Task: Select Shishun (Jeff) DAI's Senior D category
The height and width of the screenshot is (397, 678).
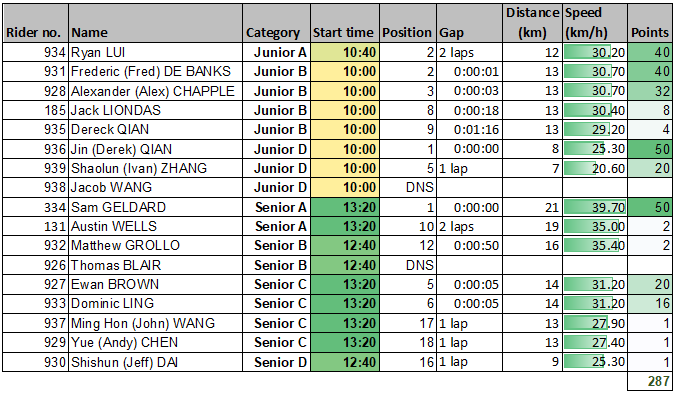Action: pos(276,362)
